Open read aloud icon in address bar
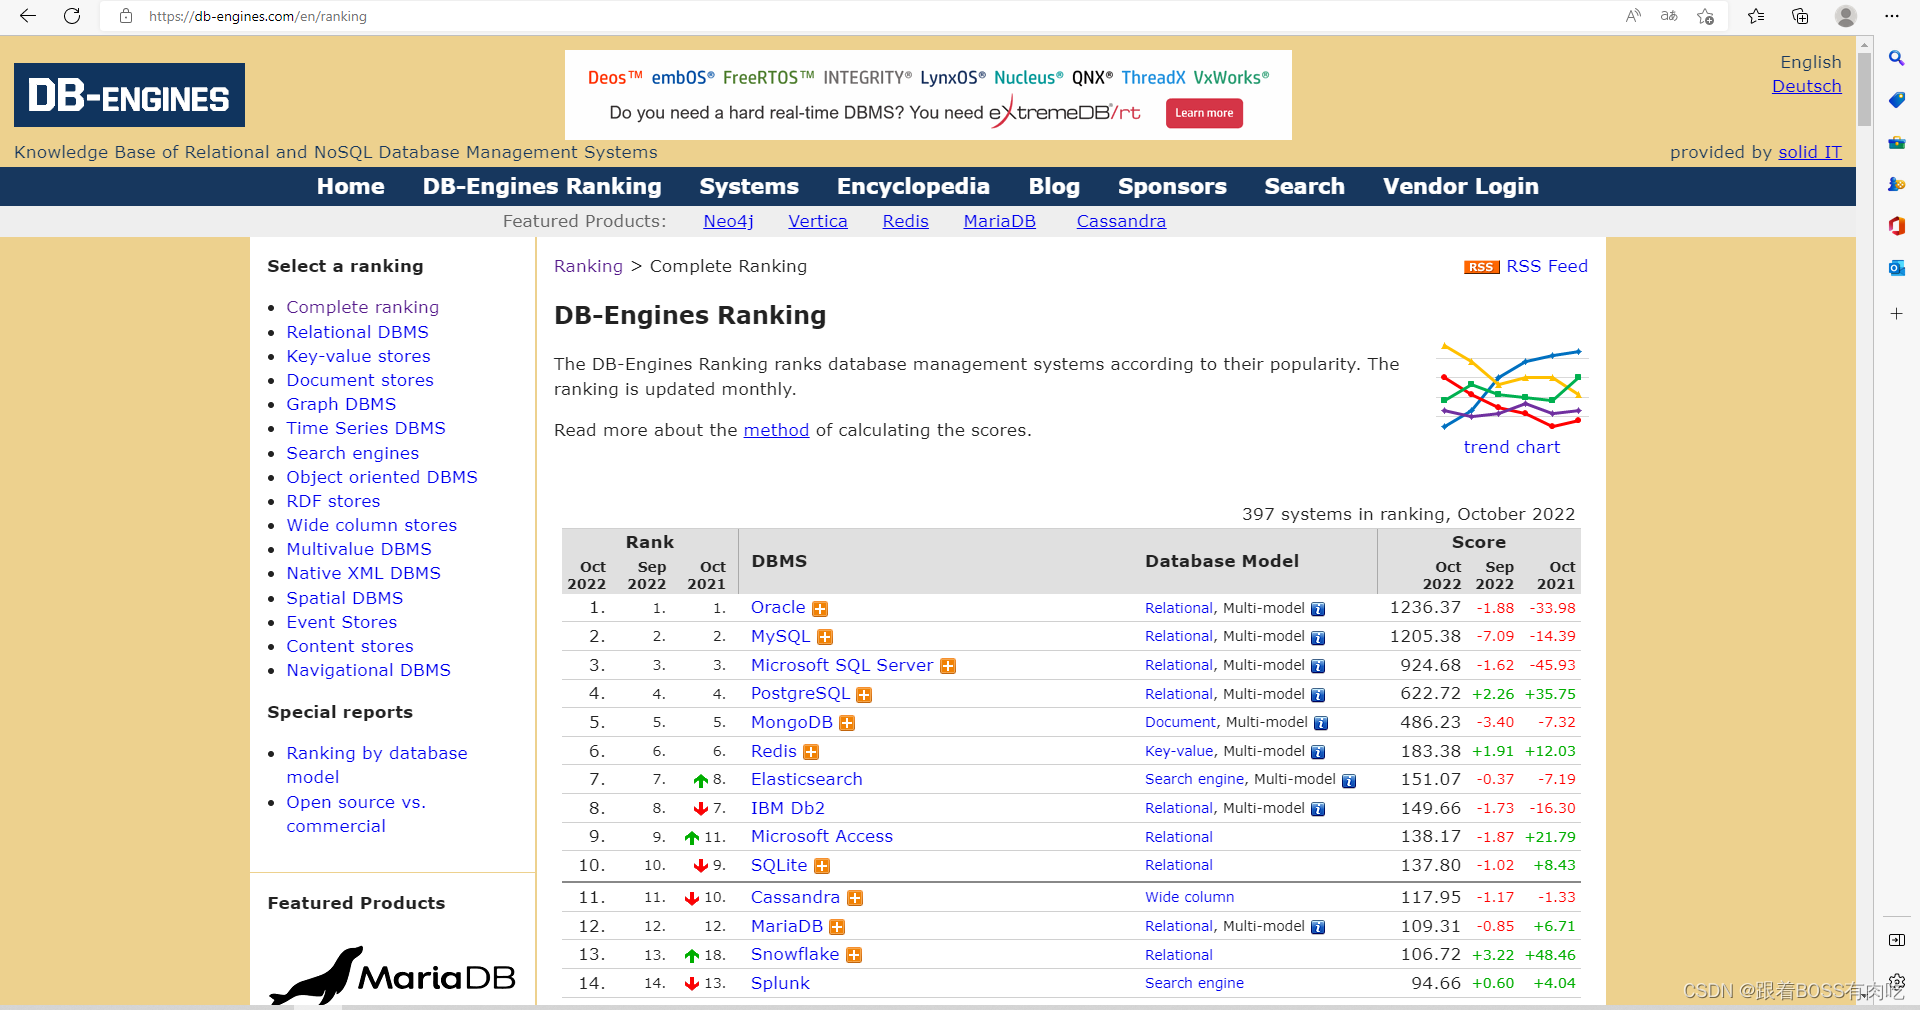Screen dimensions: 1920x1010 1633,16
